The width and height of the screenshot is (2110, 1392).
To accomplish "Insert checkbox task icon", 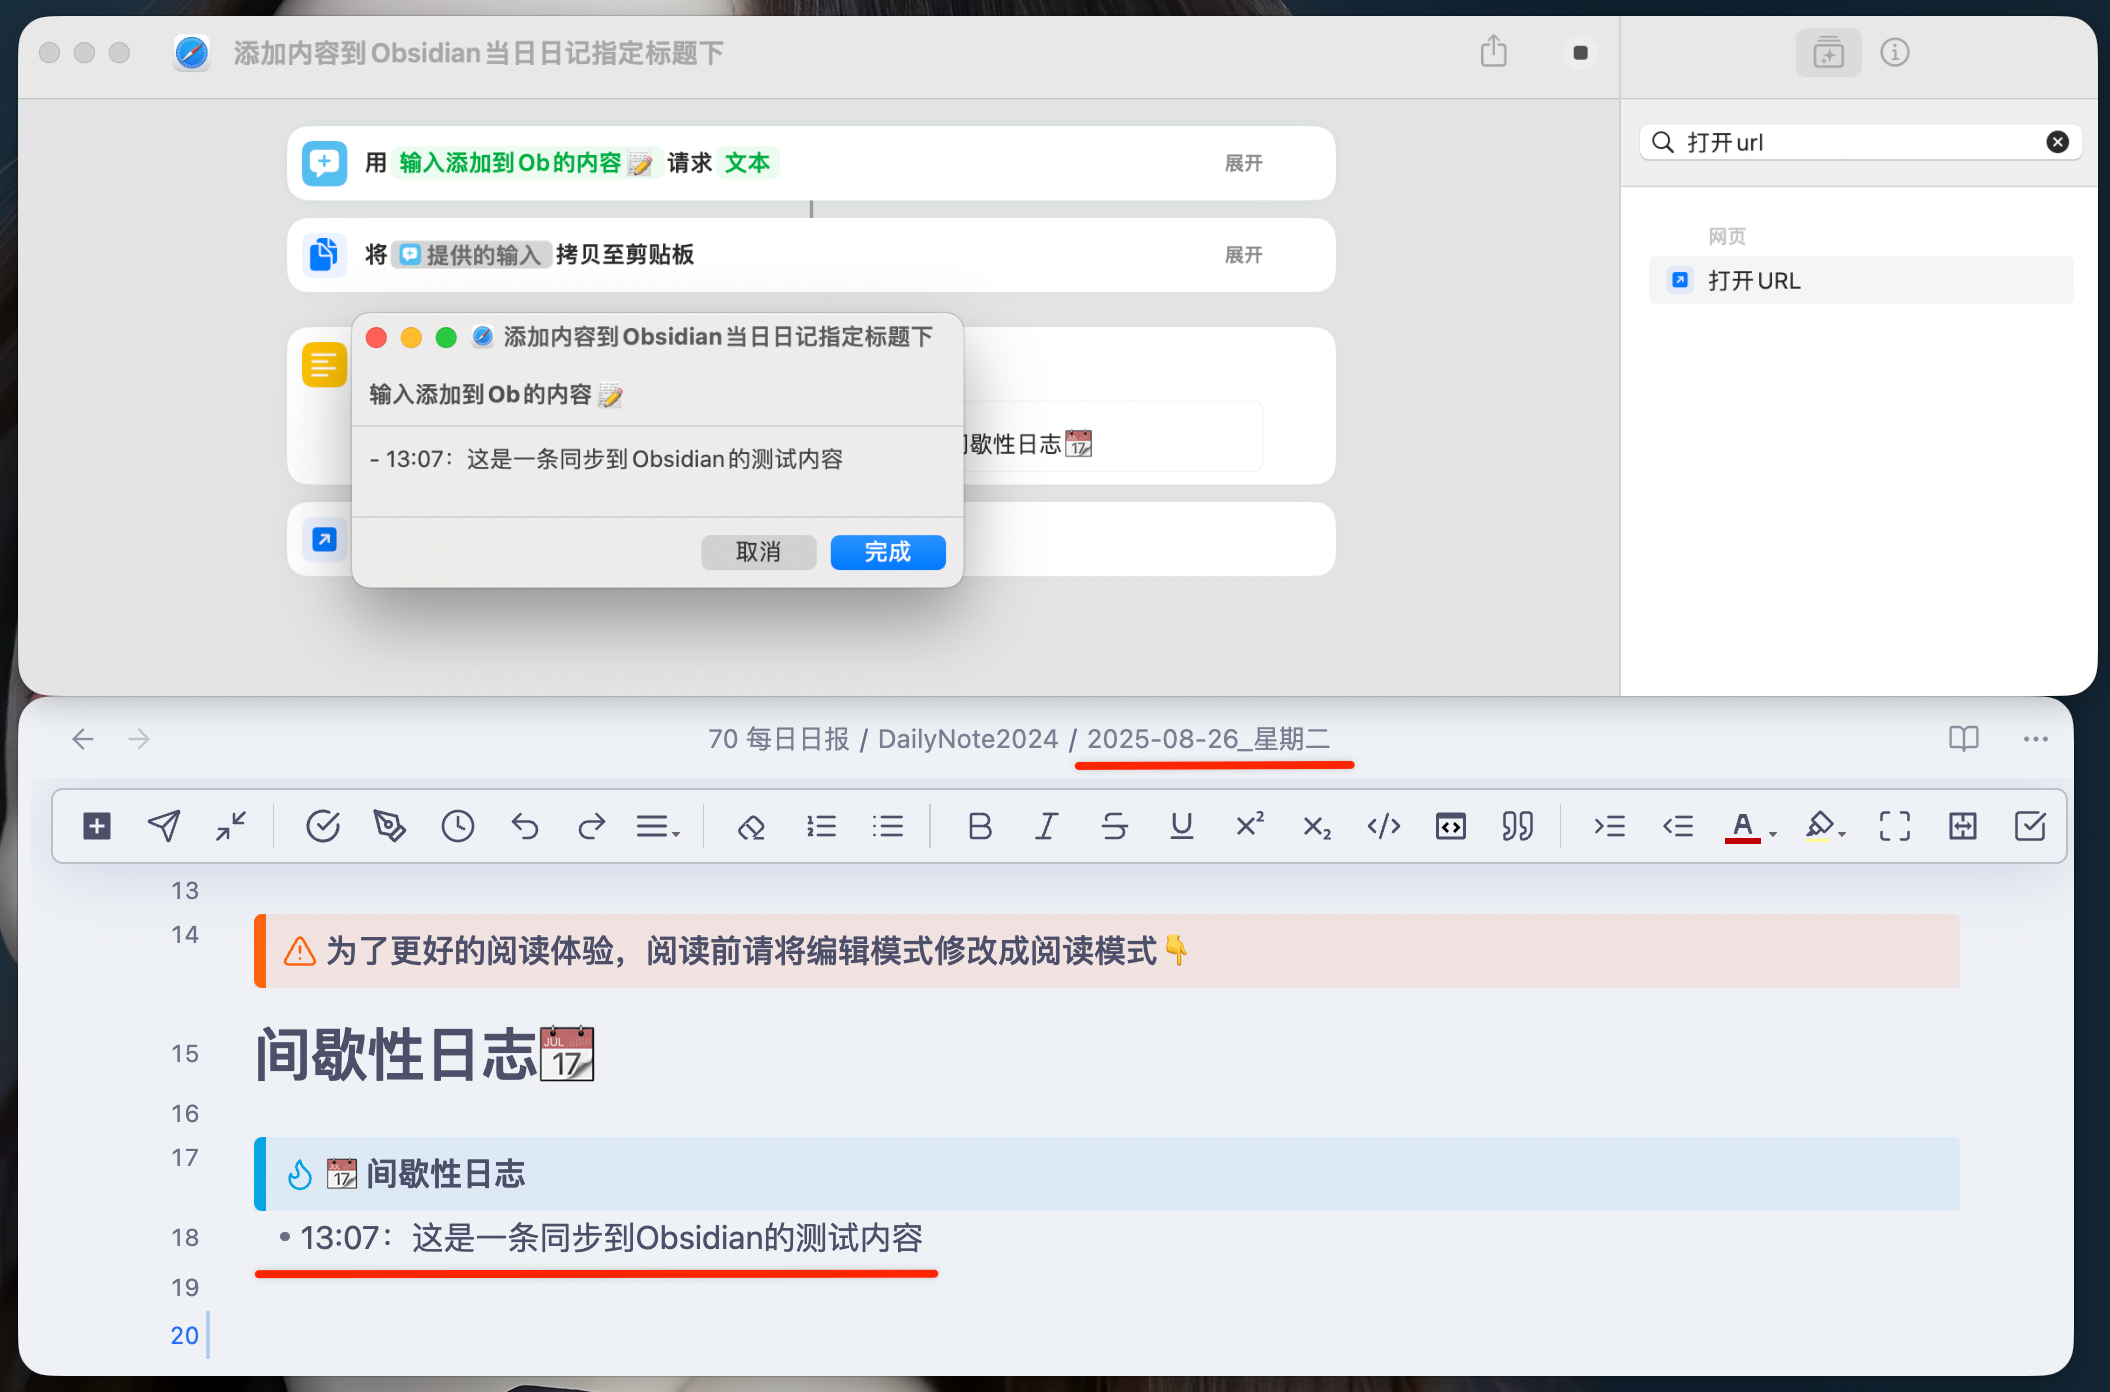I will click(2030, 826).
